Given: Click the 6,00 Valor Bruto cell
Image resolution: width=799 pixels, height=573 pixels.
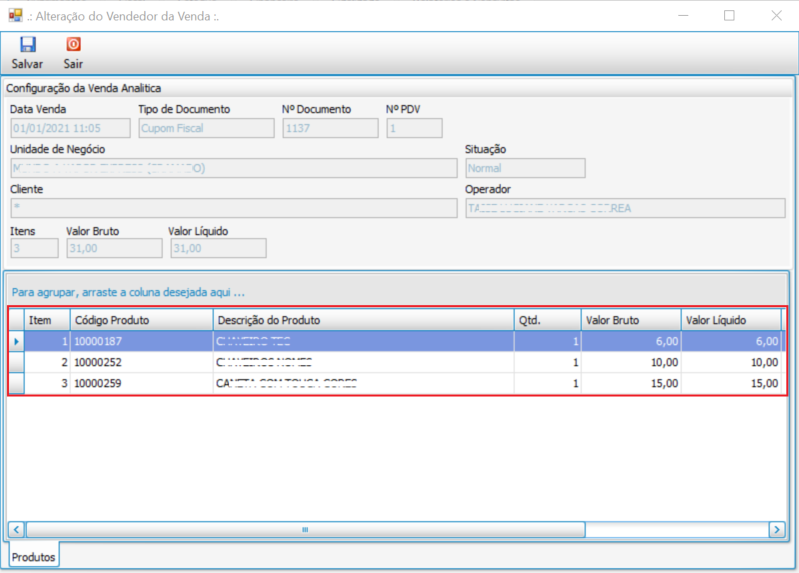Looking at the screenshot, I should (631, 341).
